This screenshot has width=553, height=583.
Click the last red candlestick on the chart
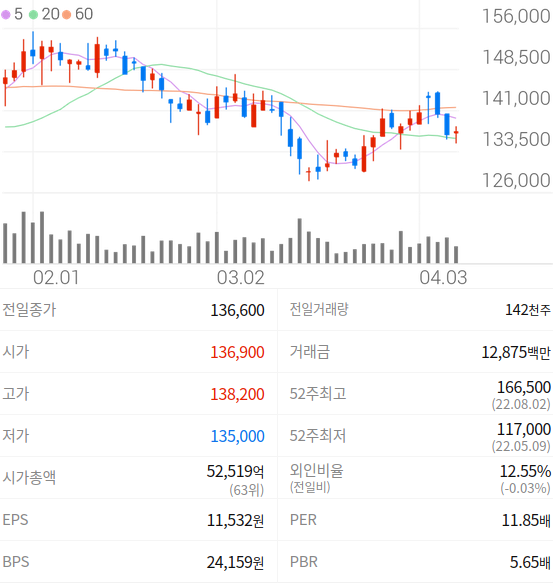(x=456, y=135)
